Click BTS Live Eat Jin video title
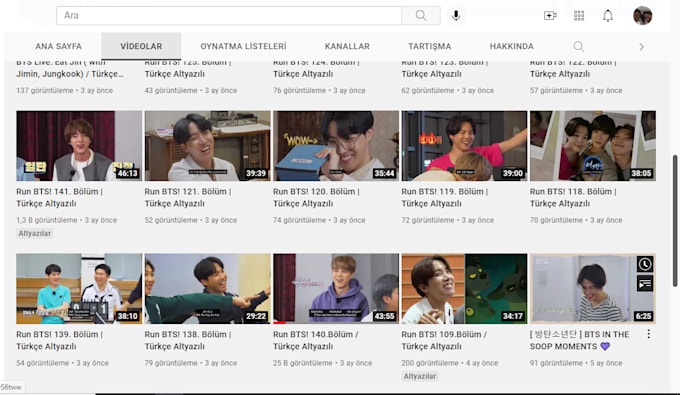 pyautogui.click(x=70, y=68)
